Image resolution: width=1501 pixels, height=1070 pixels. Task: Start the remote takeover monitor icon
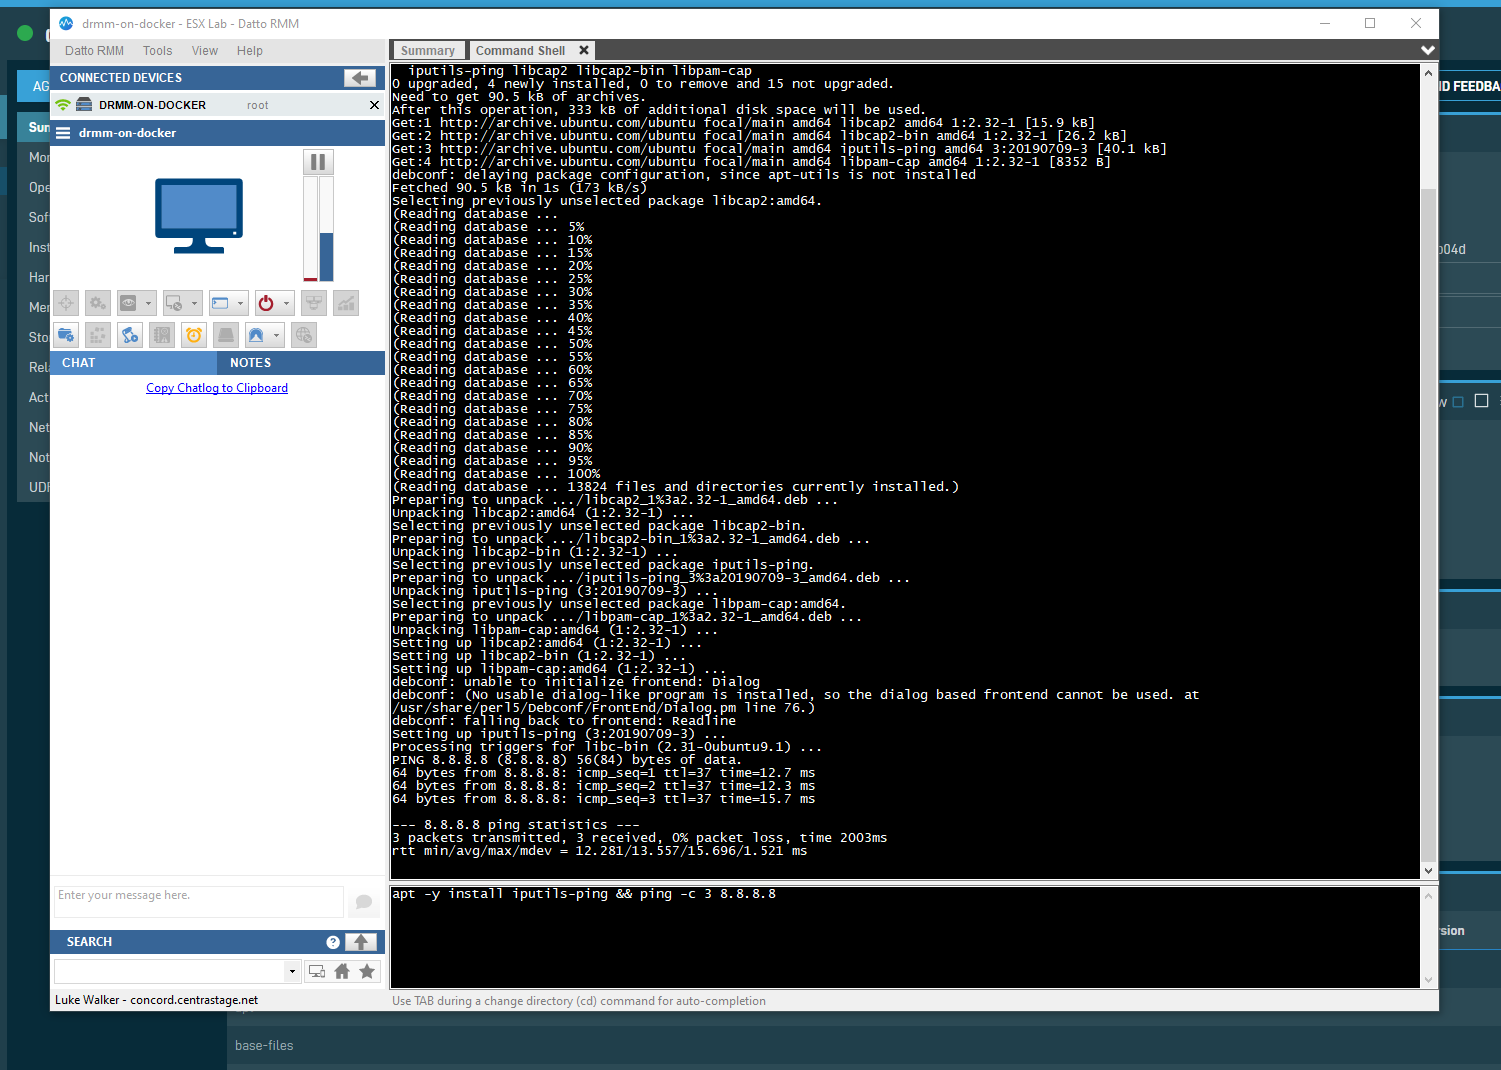pyautogui.click(x=174, y=303)
